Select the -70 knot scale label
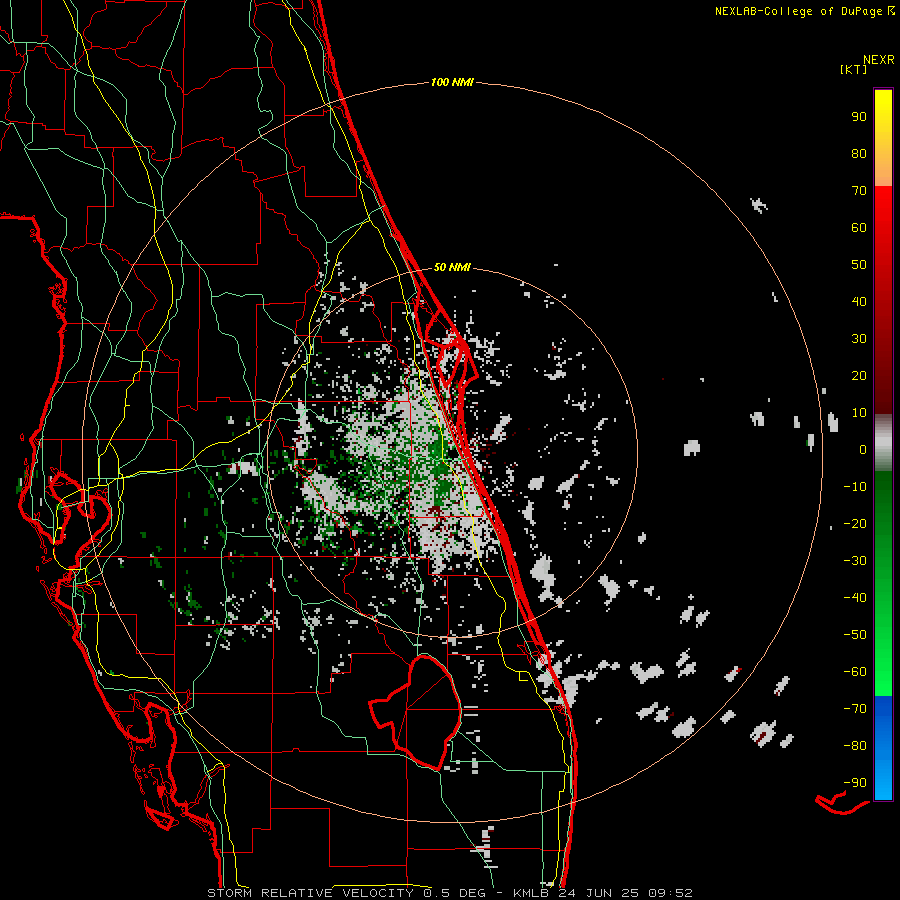Screen dimensions: 900x900 click(855, 709)
